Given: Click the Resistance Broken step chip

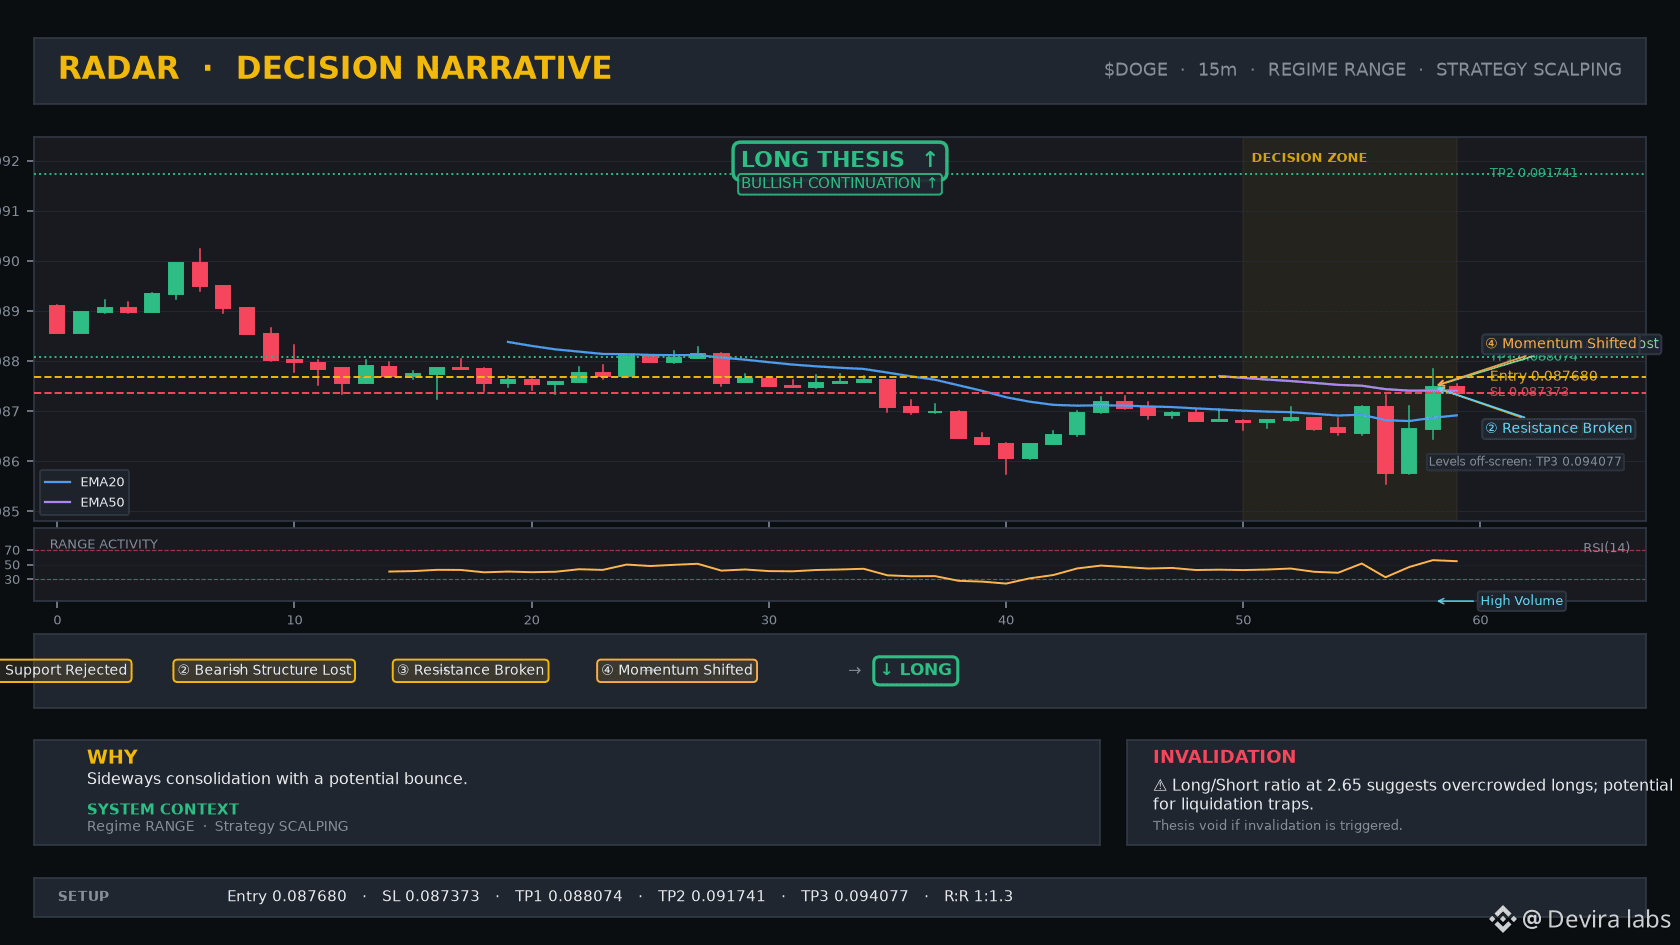Looking at the screenshot, I should pos(470,670).
